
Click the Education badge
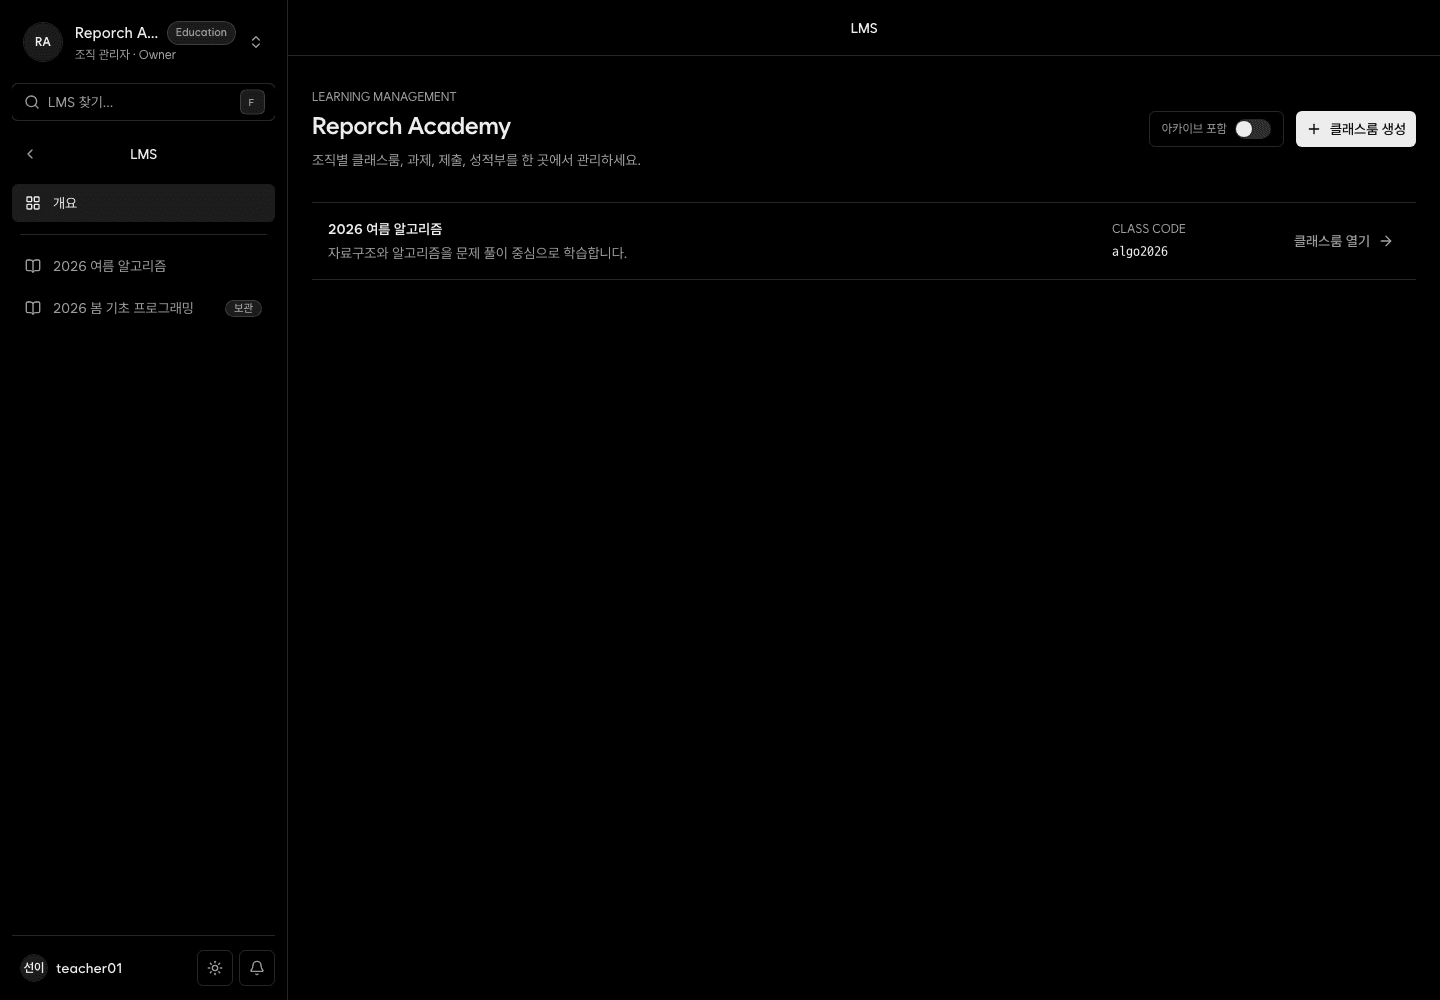tap(201, 33)
